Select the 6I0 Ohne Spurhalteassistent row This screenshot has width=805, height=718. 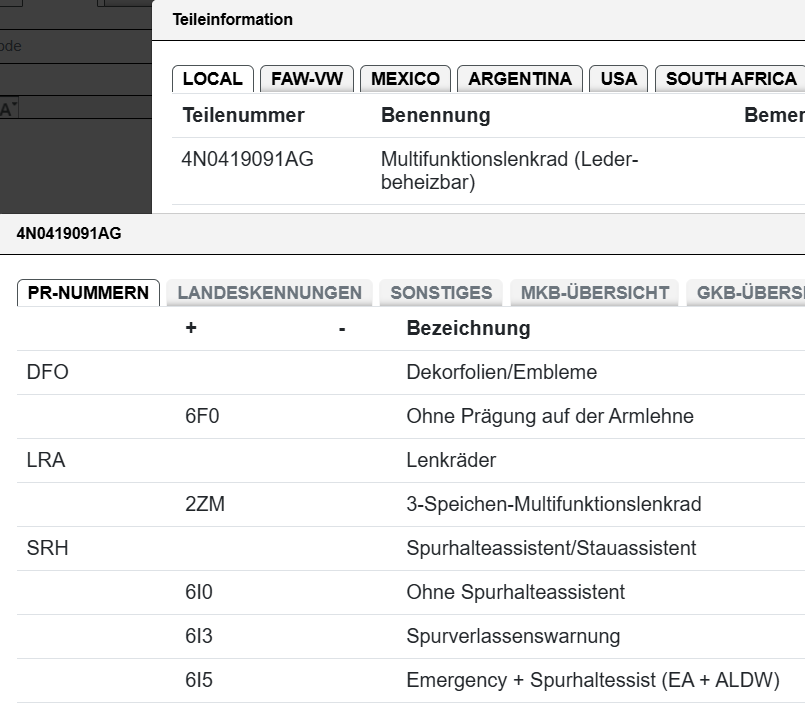pos(411,592)
